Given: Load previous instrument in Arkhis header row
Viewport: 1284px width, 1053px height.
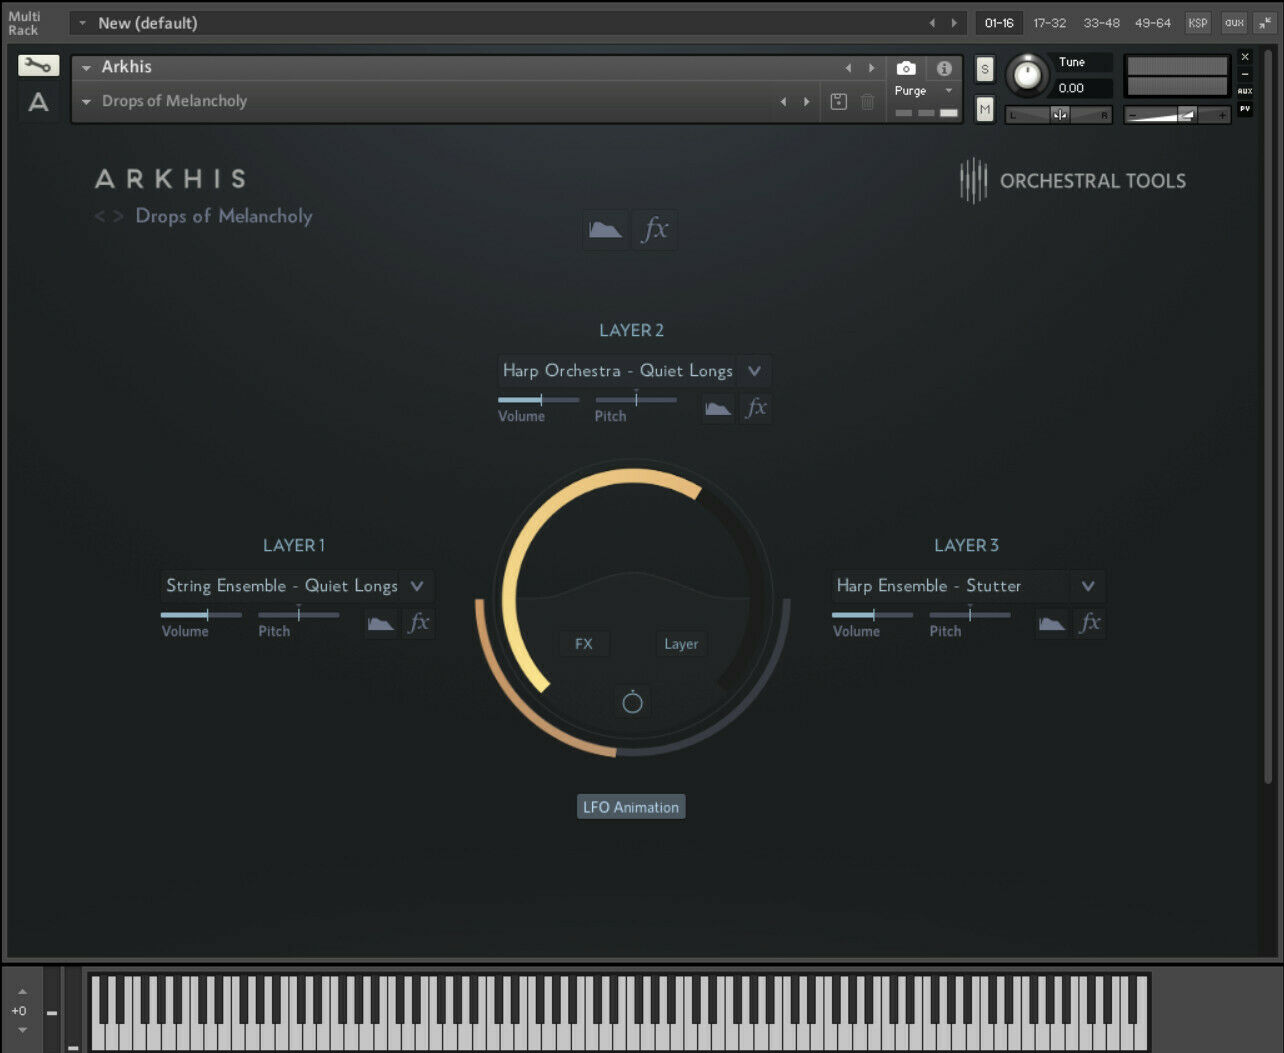Looking at the screenshot, I should point(848,68).
